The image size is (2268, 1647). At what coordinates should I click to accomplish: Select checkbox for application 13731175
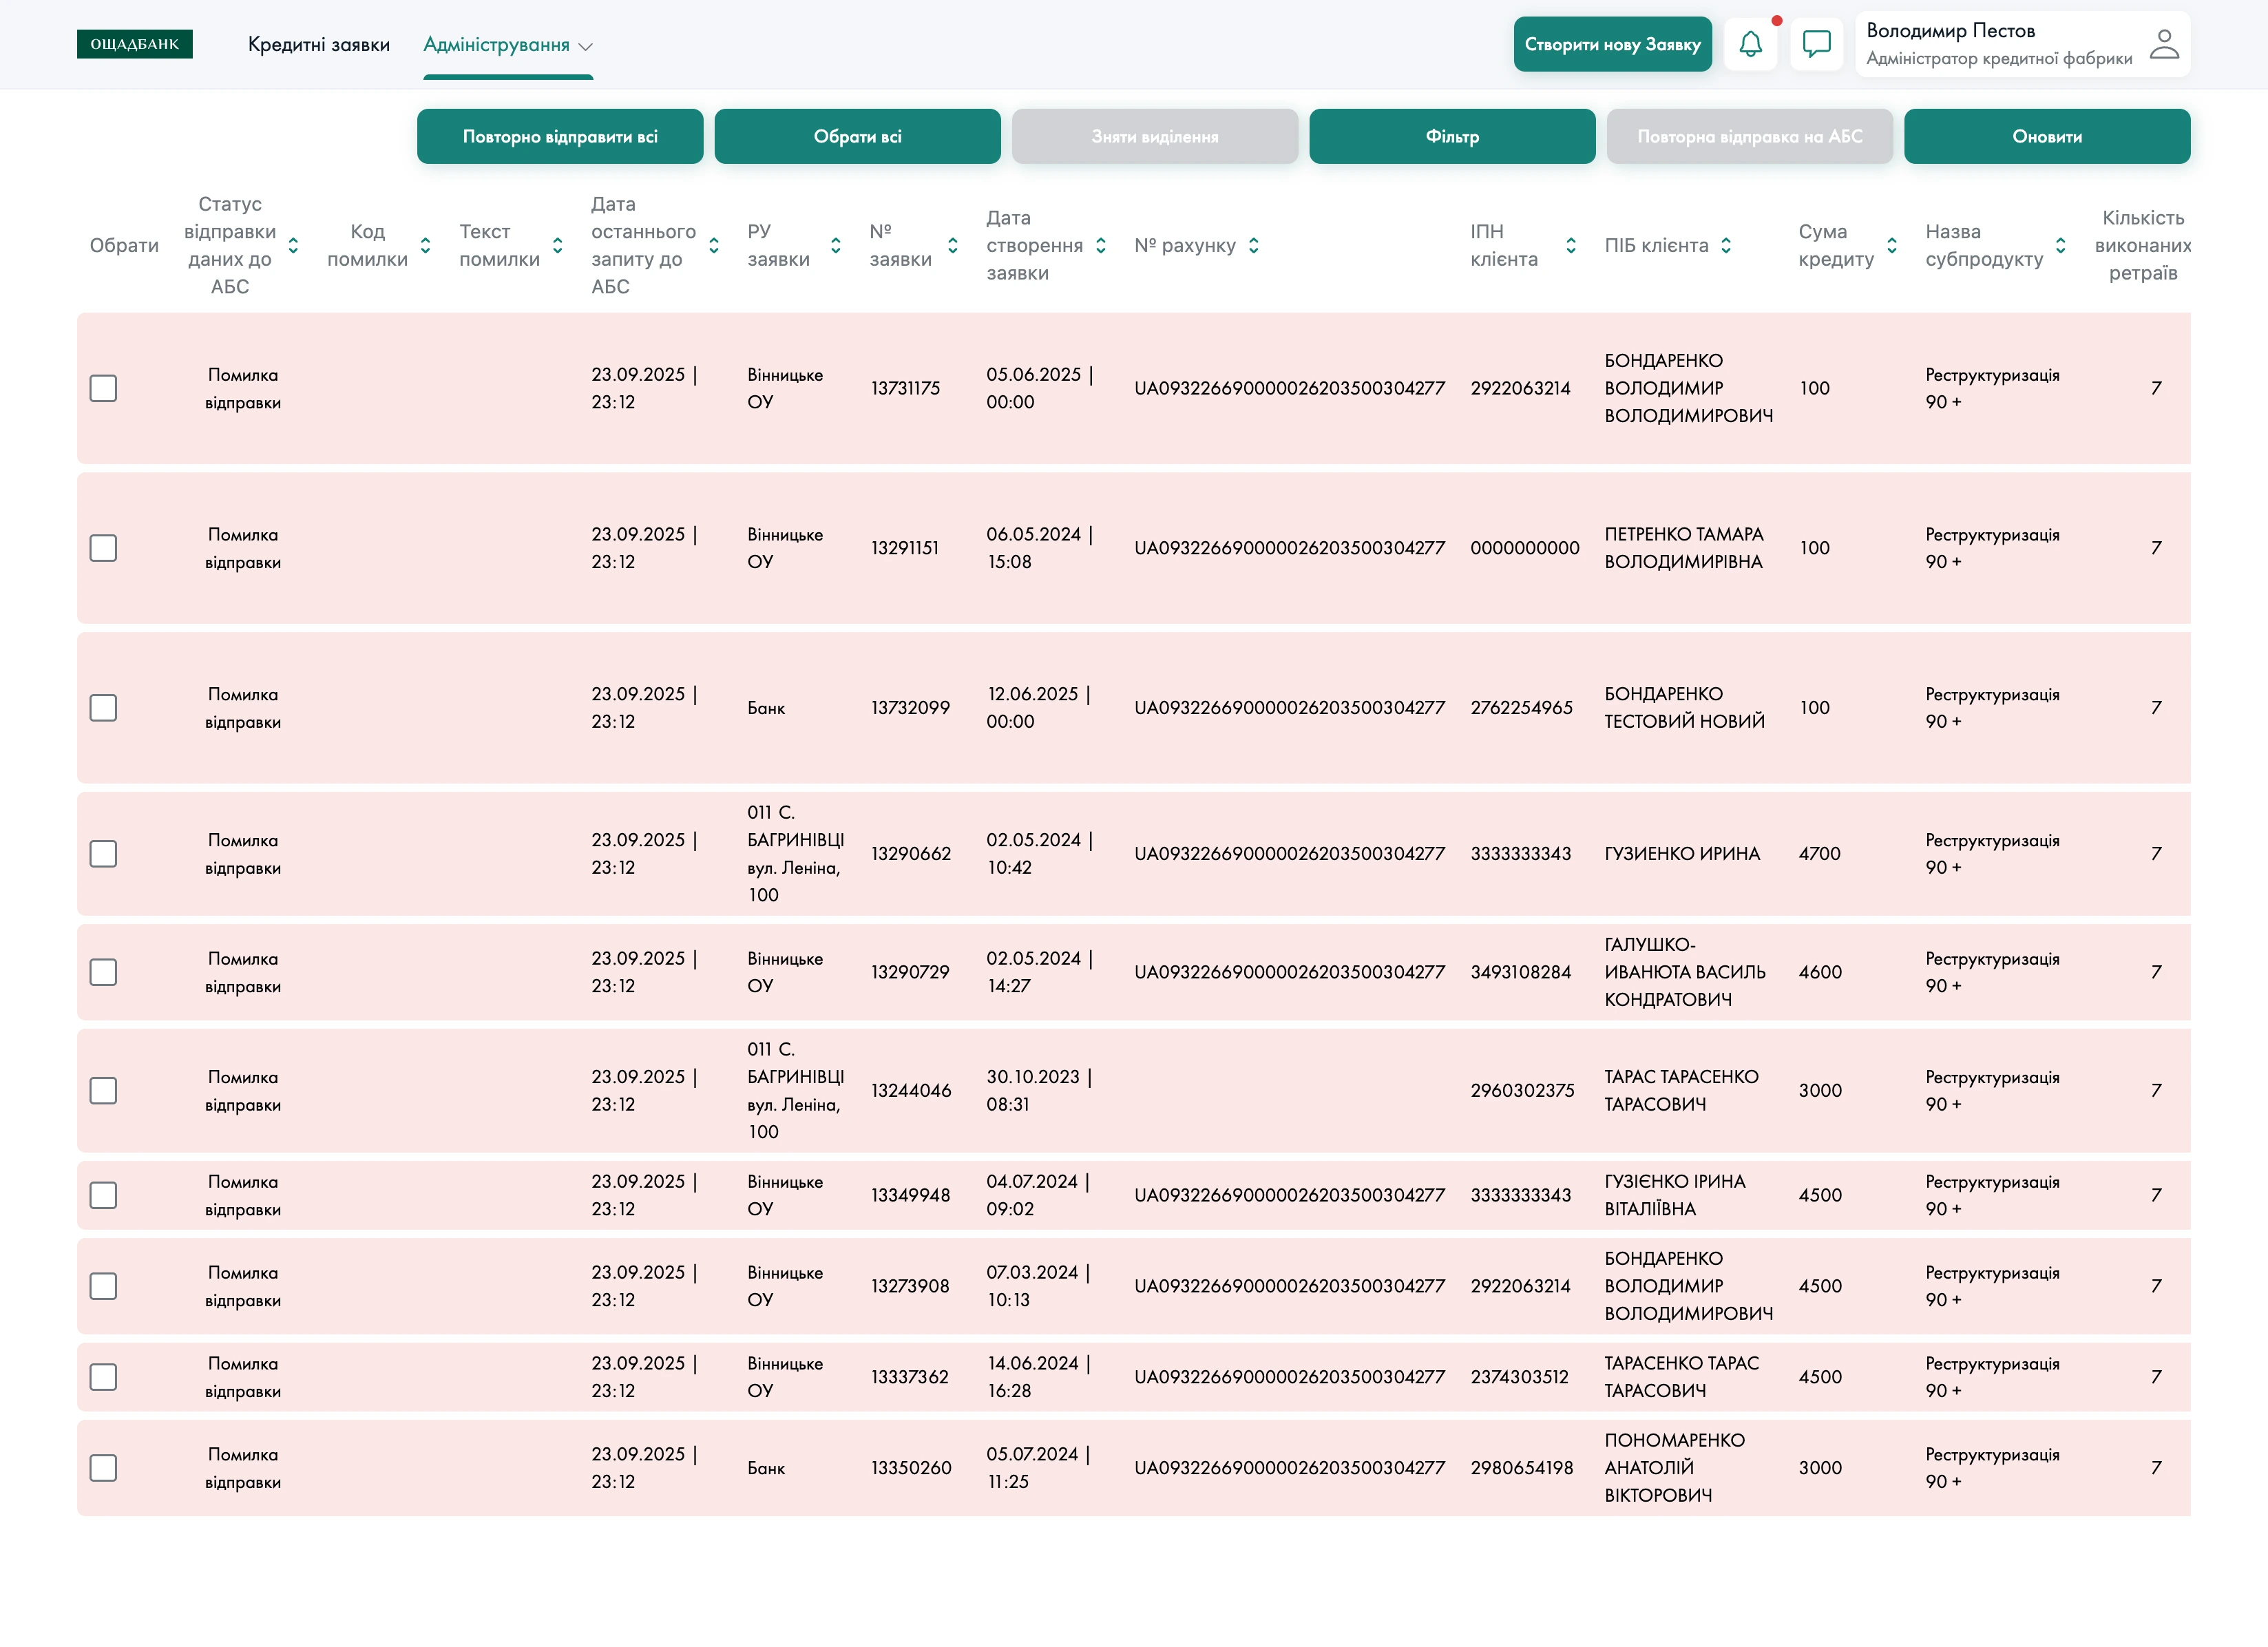[103, 388]
